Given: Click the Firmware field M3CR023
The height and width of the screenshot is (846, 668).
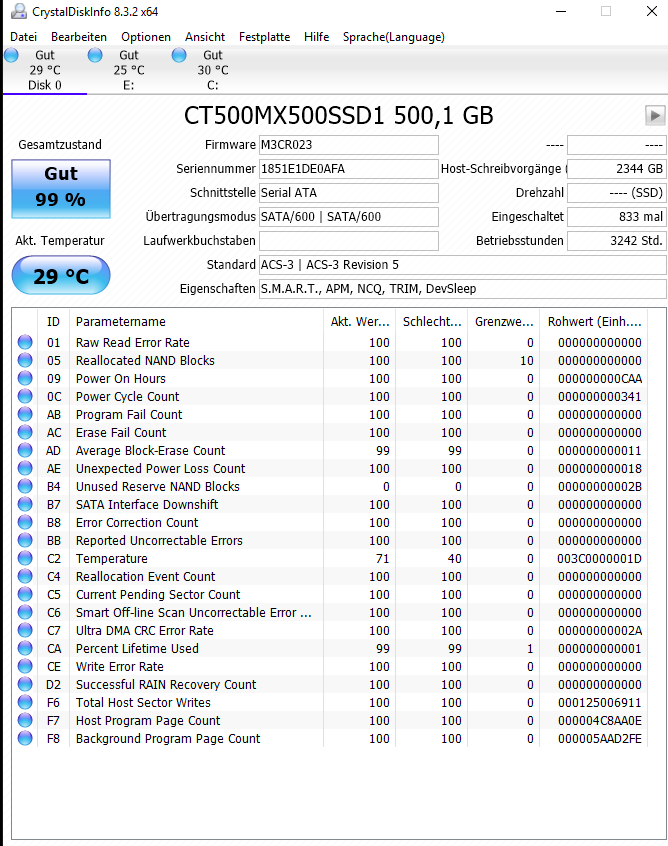Looking at the screenshot, I should tap(349, 145).
